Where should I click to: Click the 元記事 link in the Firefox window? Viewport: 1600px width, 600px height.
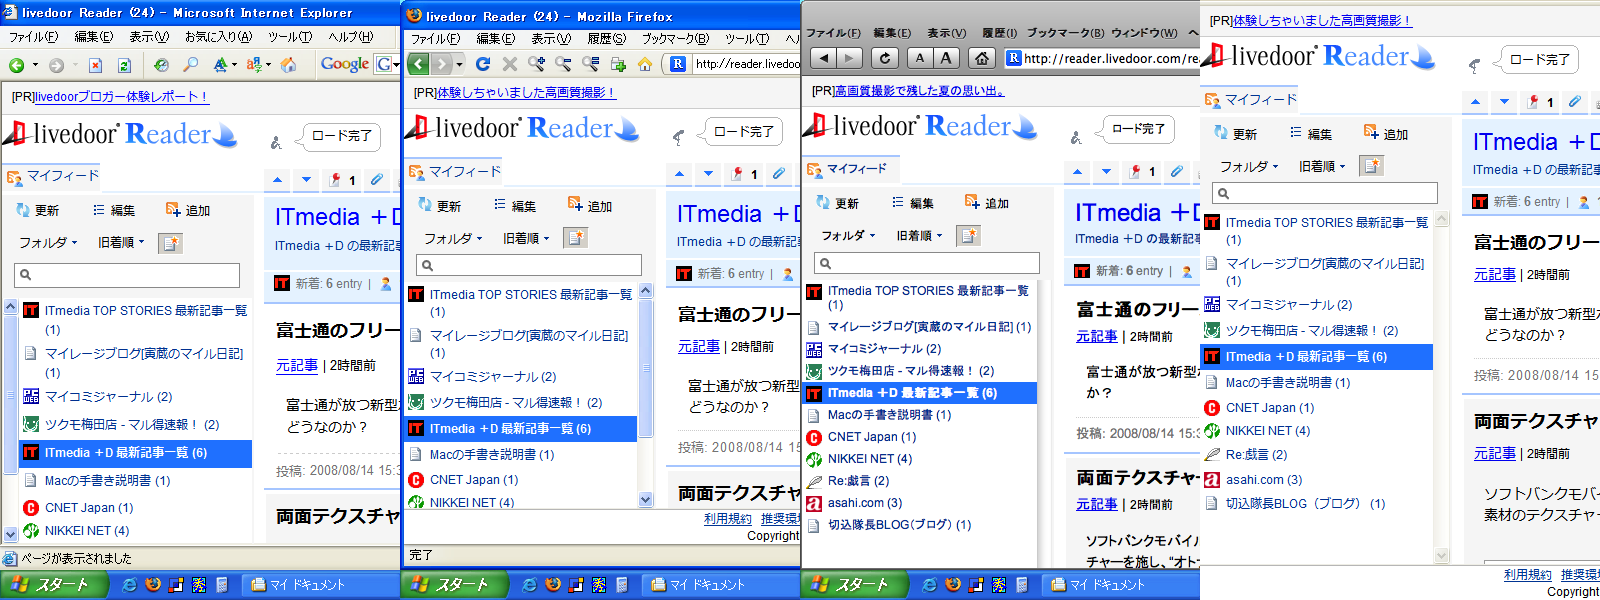coord(698,346)
